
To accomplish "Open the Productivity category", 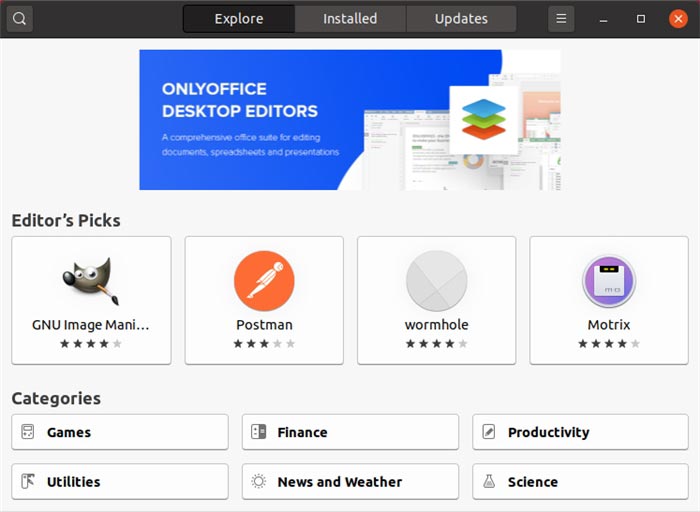I will (x=580, y=432).
